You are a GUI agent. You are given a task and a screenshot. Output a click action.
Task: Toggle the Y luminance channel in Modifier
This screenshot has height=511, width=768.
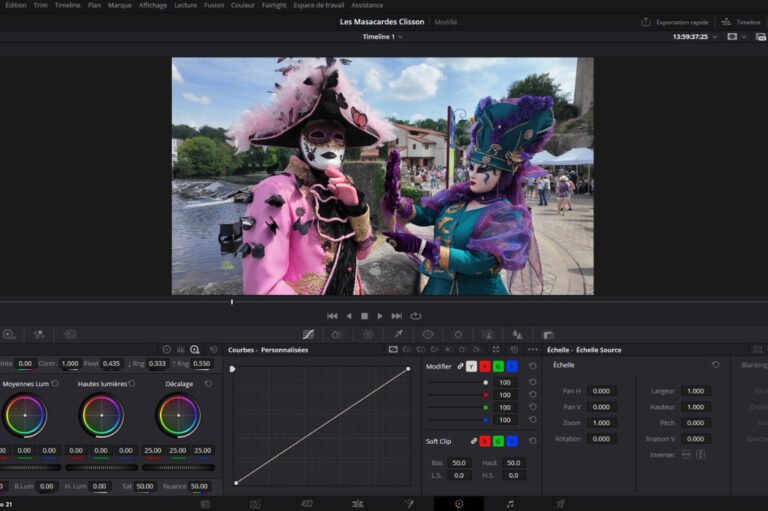tap(471, 366)
